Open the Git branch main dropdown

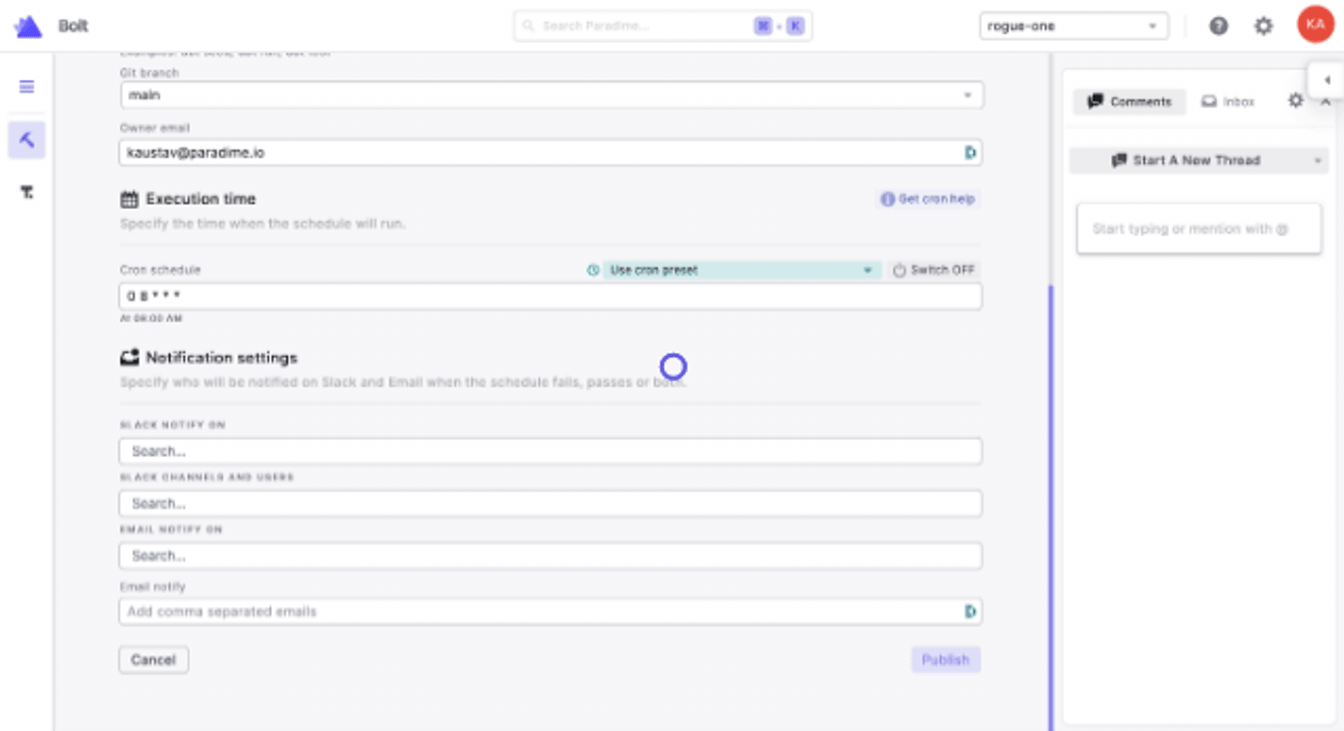tap(551, 95)
